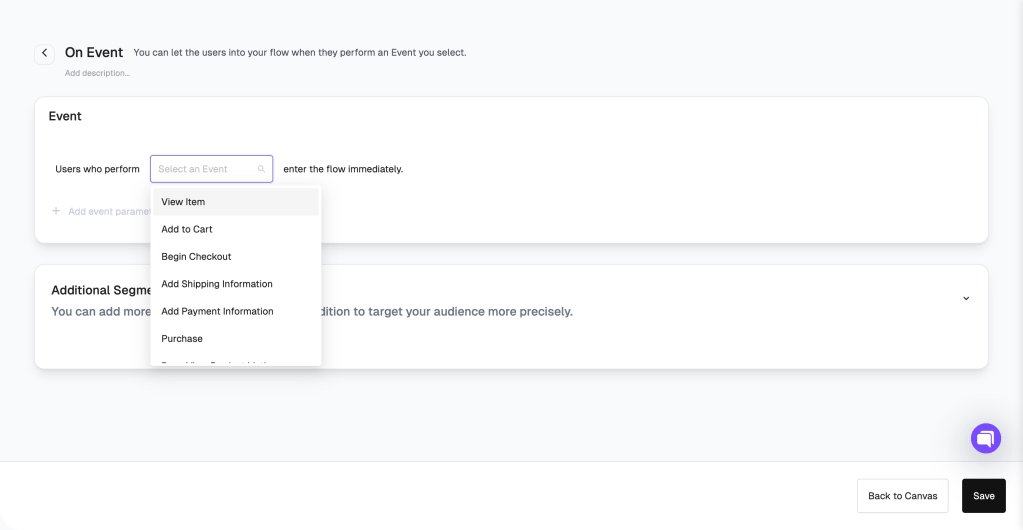Choose View Item from event list
1023x530 pixels.
coord(236,202)
